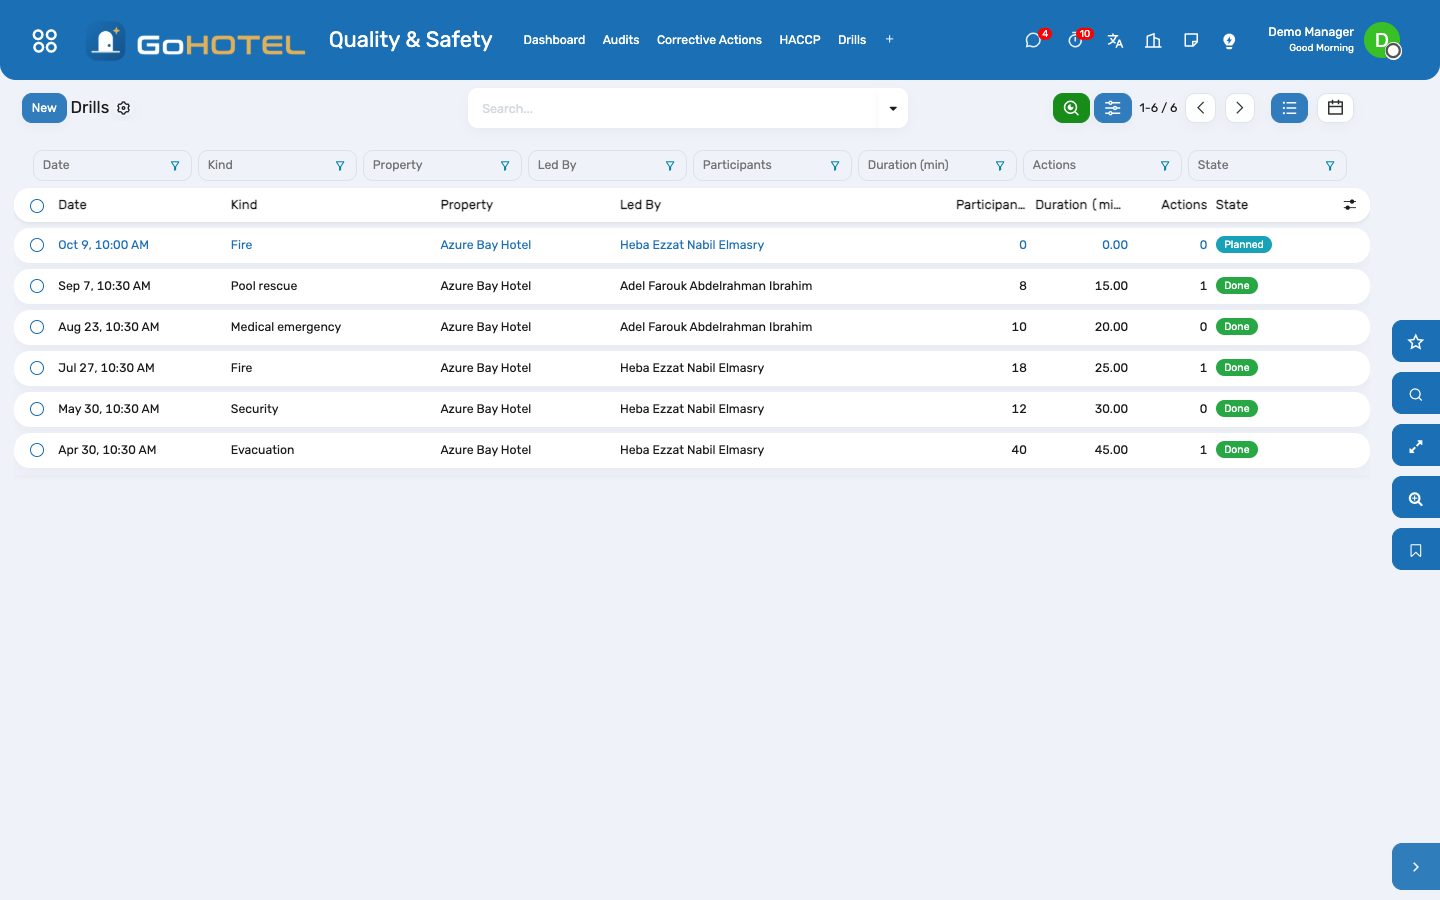Click the New button
The height and width of the screenshot is (900, 1440).
44,108
